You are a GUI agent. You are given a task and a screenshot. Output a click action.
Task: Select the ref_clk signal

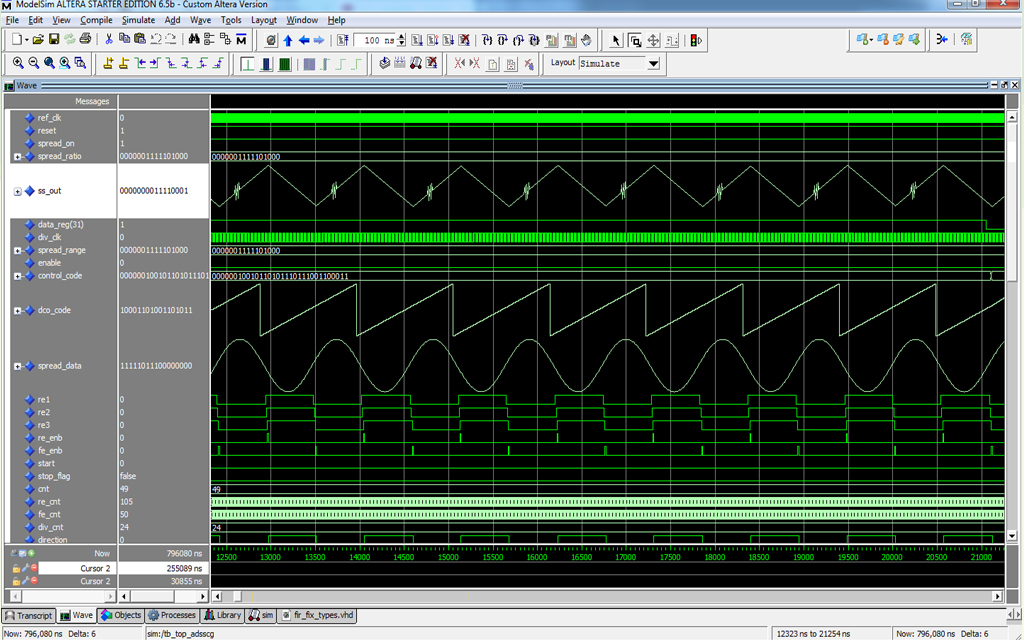[x=49, y=118]
